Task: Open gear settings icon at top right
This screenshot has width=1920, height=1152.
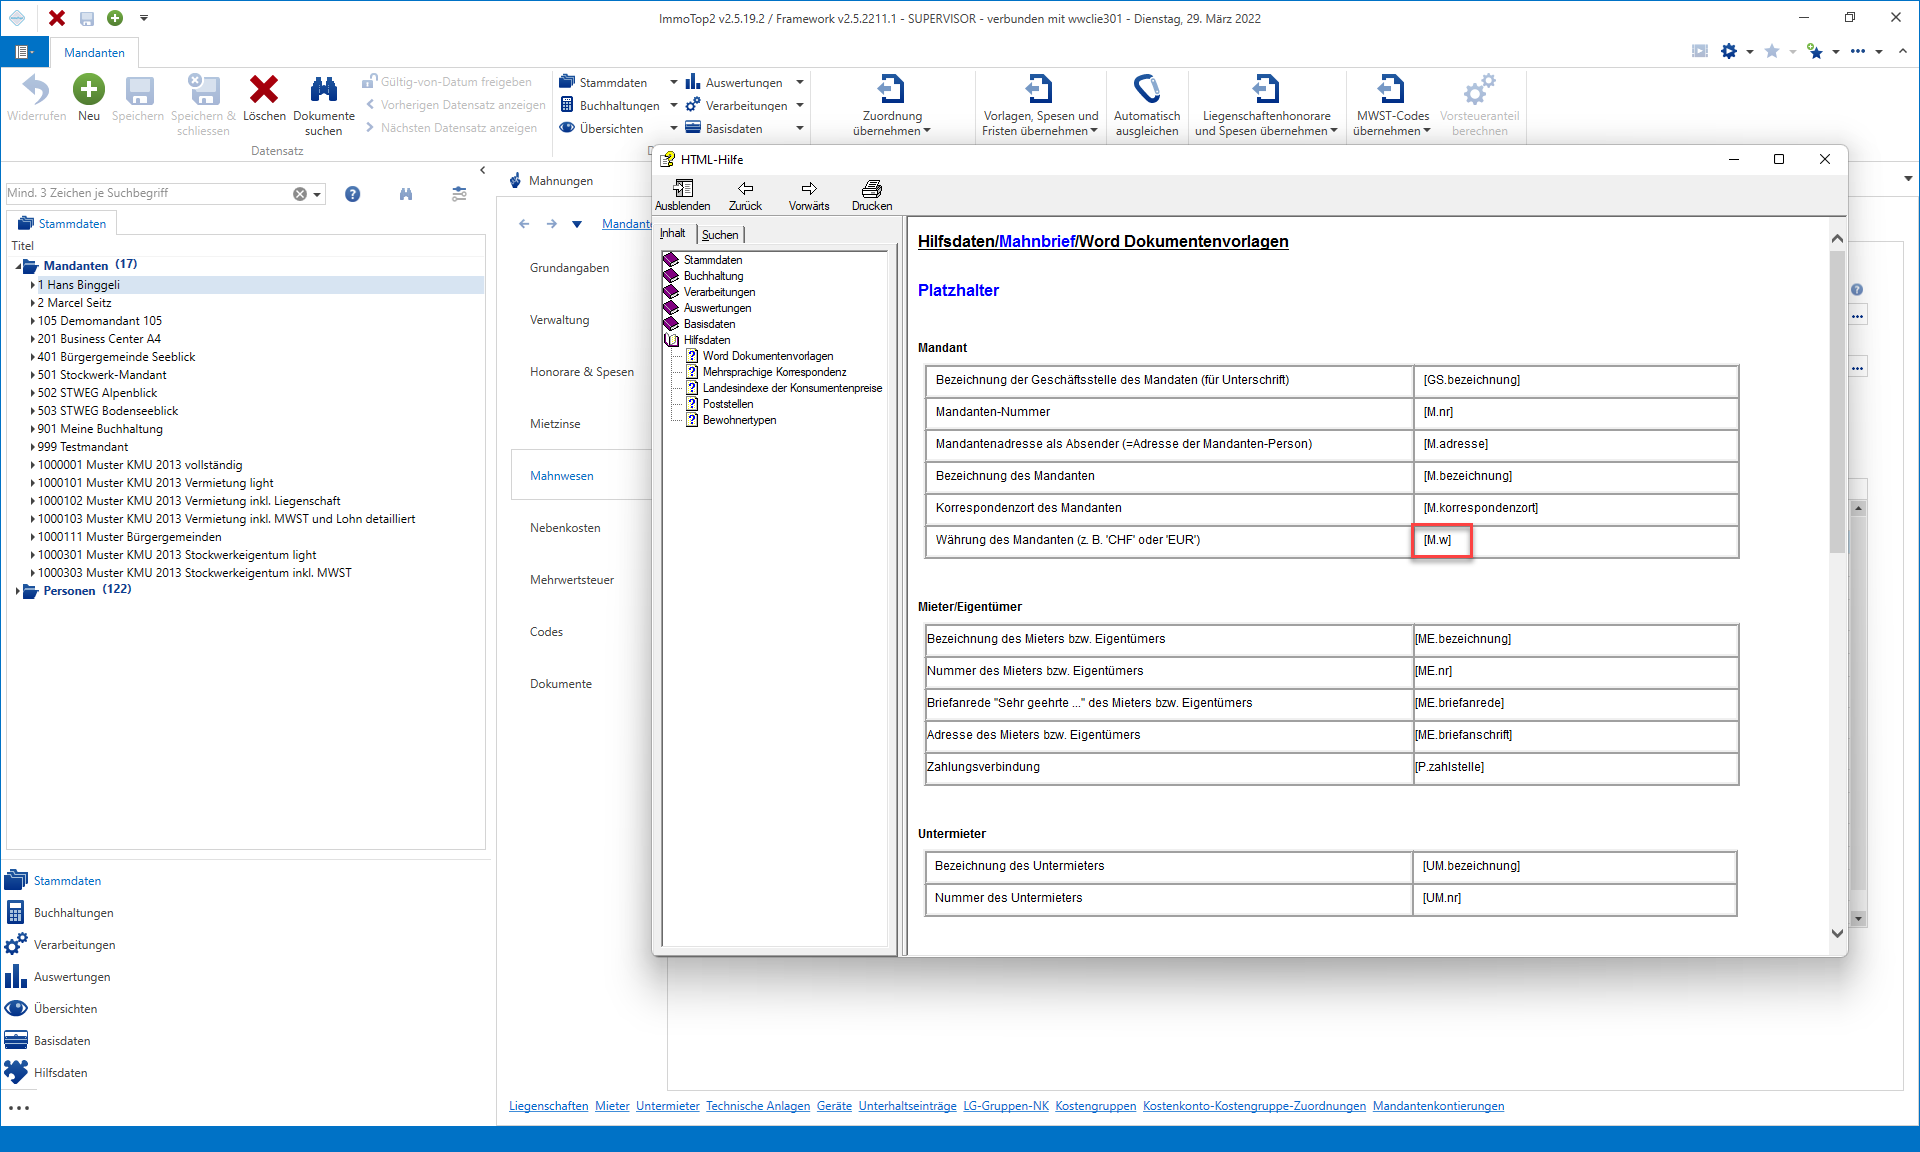Action: pos(1729,51)
